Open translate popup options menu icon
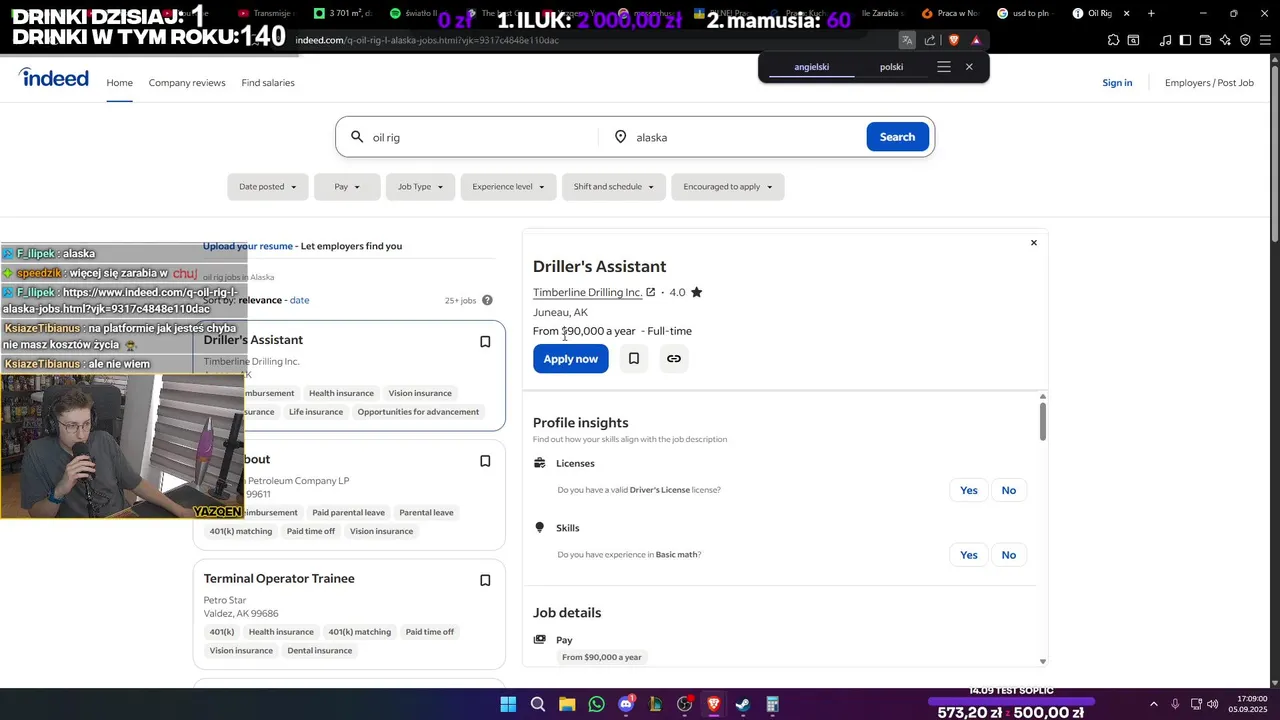This screenshot has width=1280, height=720. coord(944,67)
